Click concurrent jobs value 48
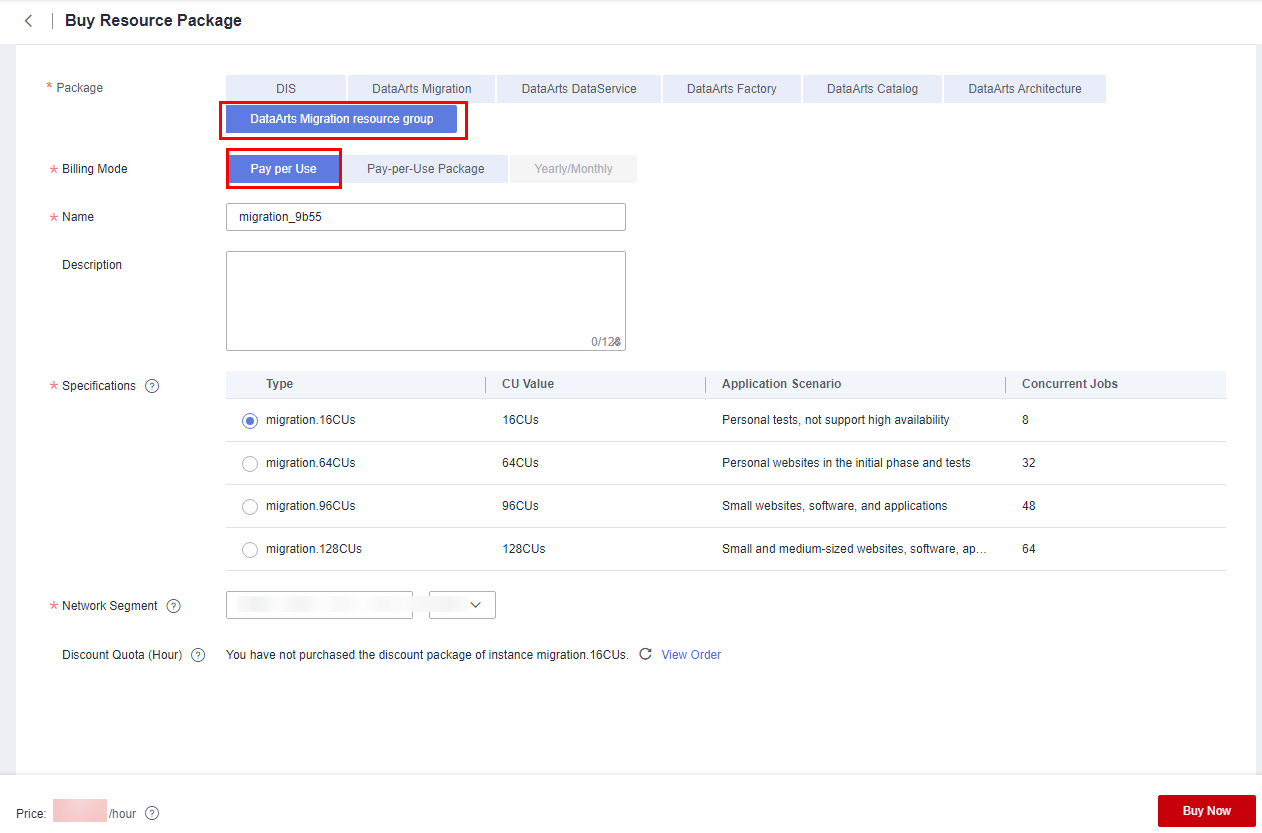The image size is (1262, 833). [1029, 506]
